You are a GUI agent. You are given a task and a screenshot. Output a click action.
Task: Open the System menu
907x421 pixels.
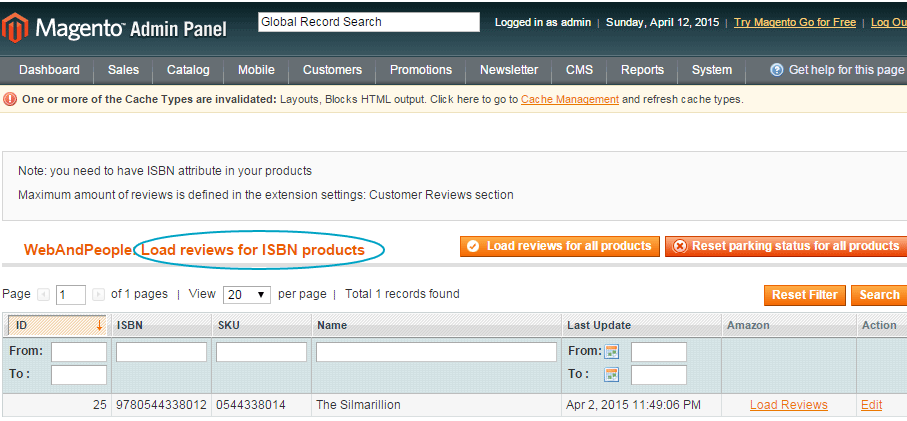pos(711,70)
